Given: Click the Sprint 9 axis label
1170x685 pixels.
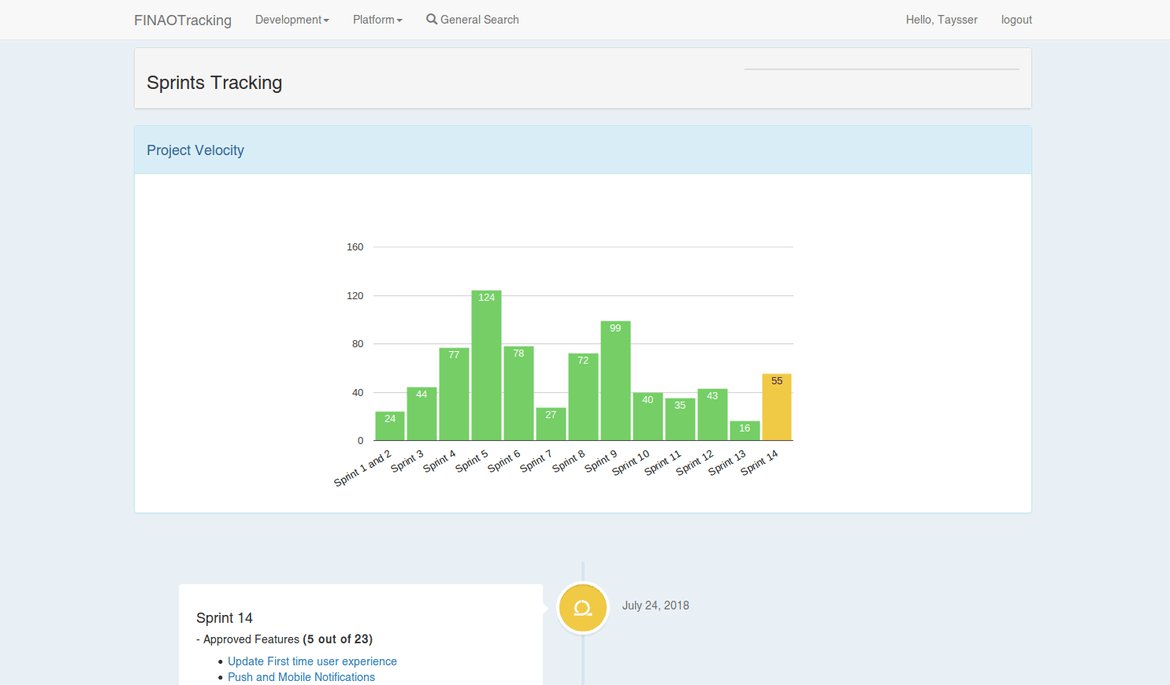Looking at the screenshot, I should [601, 461].
